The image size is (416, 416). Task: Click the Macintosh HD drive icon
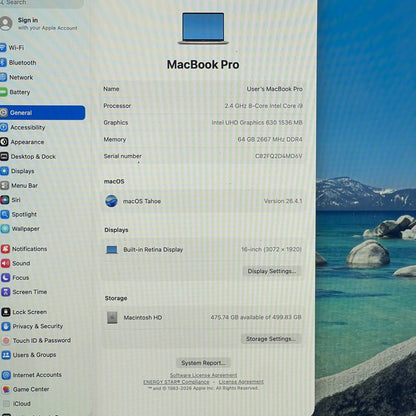pyautogui.click(x=112, y=318)
